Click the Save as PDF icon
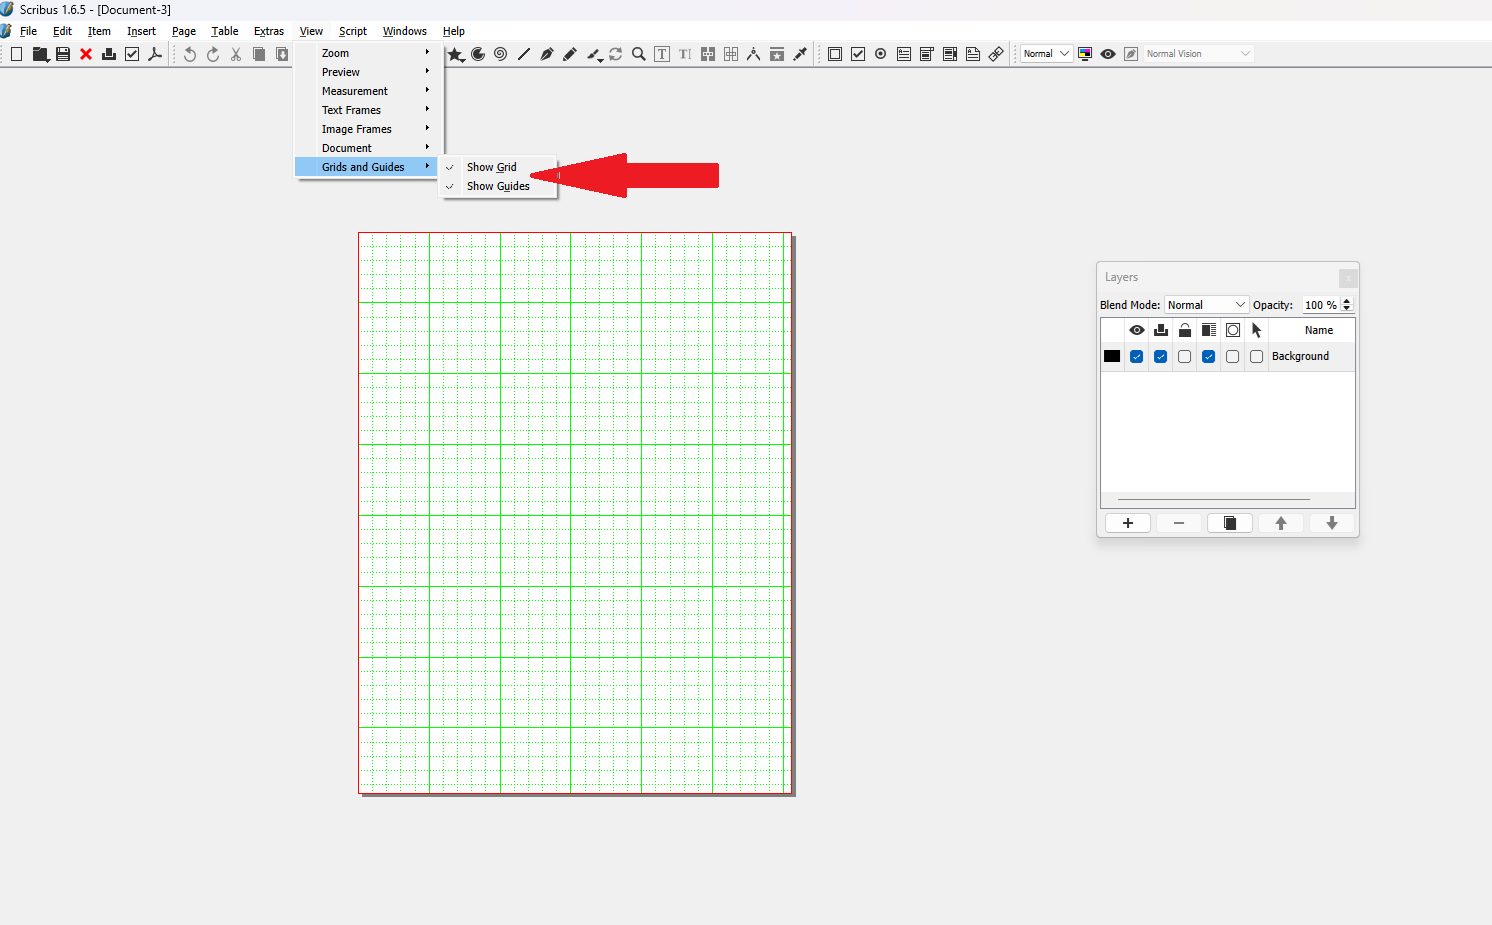This screenshot has height=925, width=1492. [155, 54]
